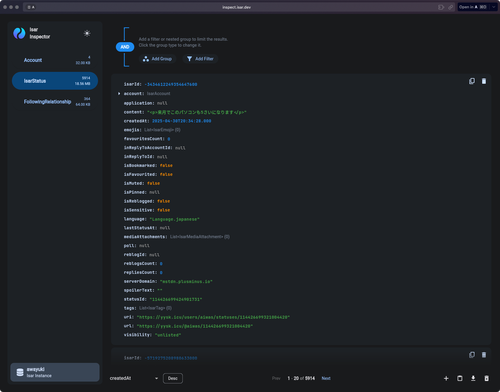Viewport: 500px width, 392px height.
Task: Click the poll null value
Action: (x=144, y=246)
